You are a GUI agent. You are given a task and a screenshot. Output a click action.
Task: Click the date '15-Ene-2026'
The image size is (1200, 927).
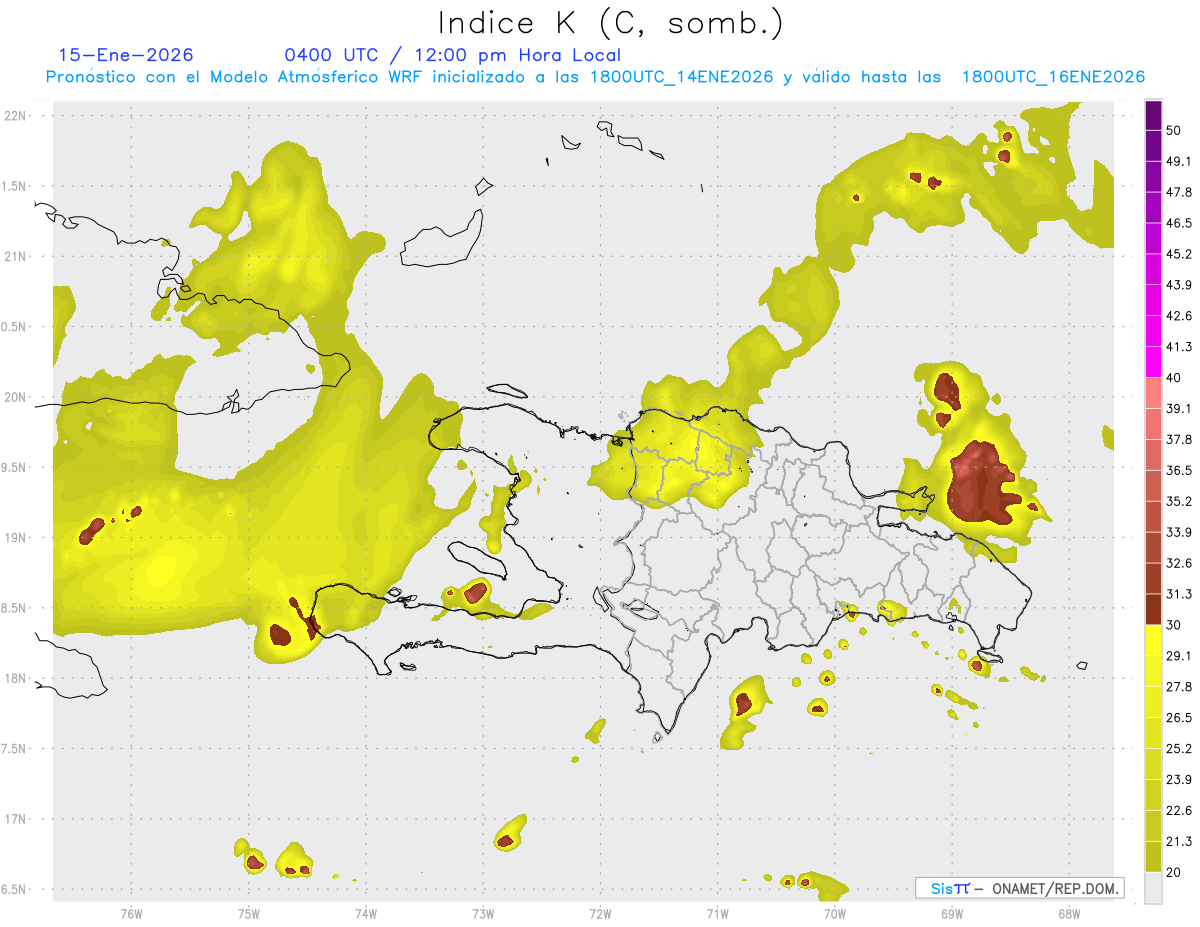[x=126, y=55]
